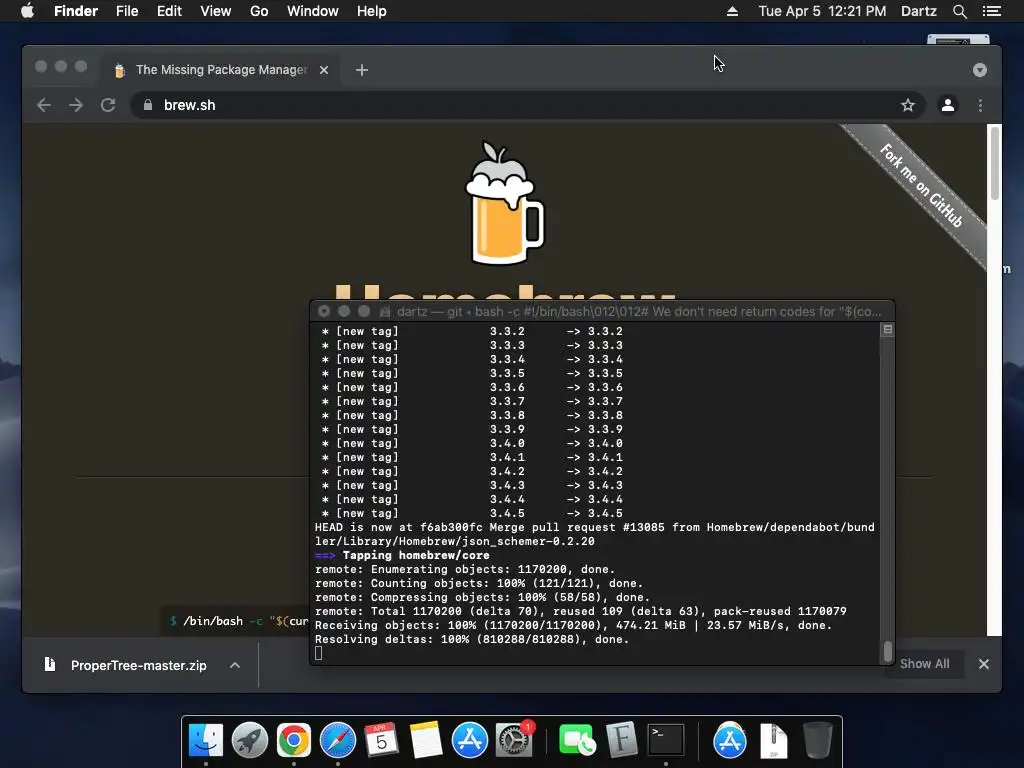Open Notification Center list icon
The width and height of the screenshot is (1024, 768).
tap(991, 11)
